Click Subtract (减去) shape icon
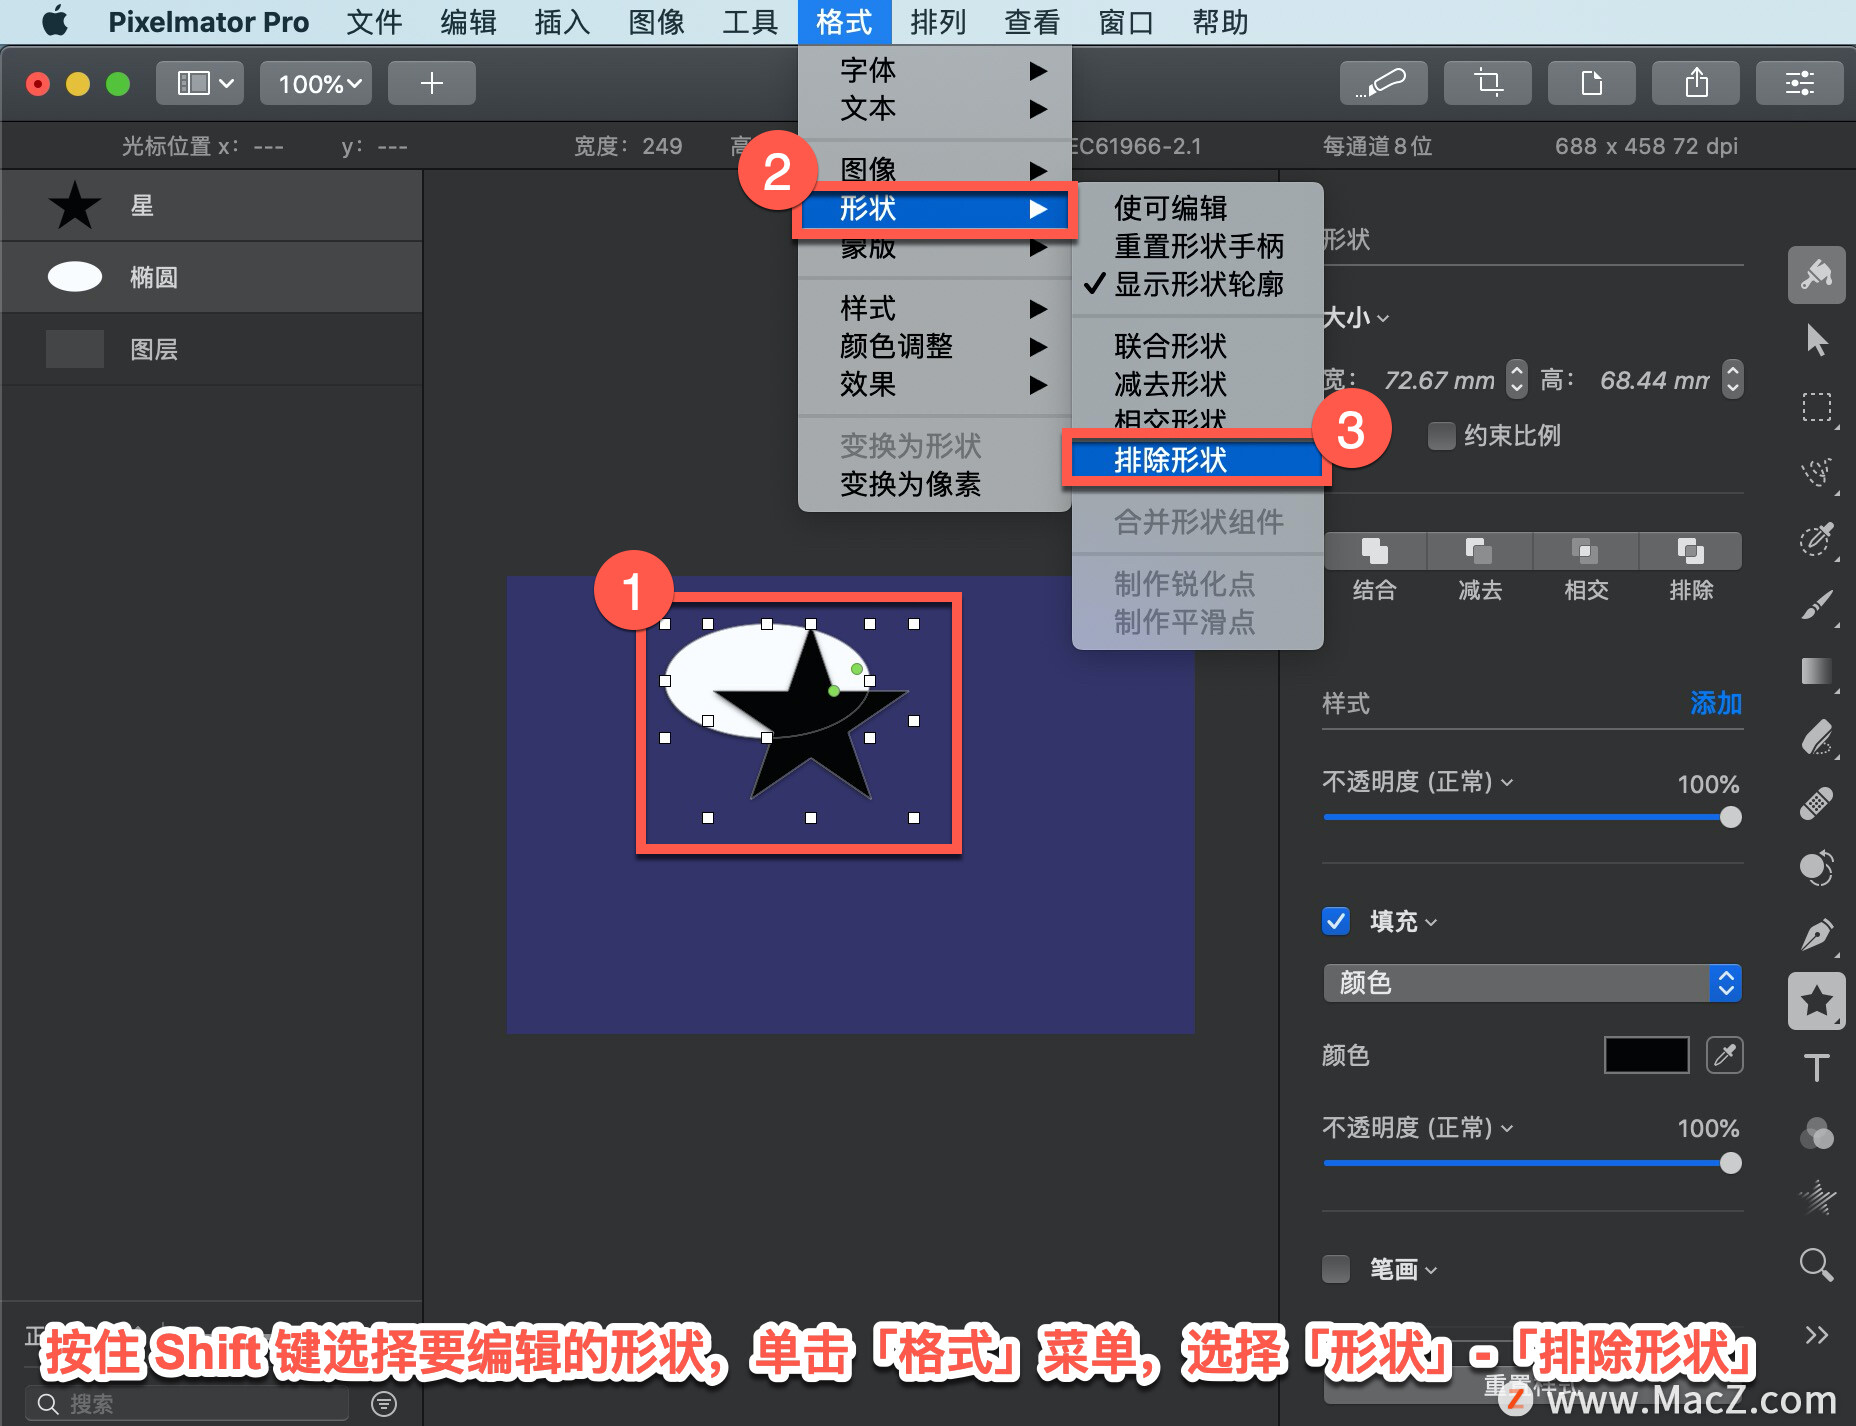The height and width of the screenshot is (1426, 1856). click(x=1480, y=551)
